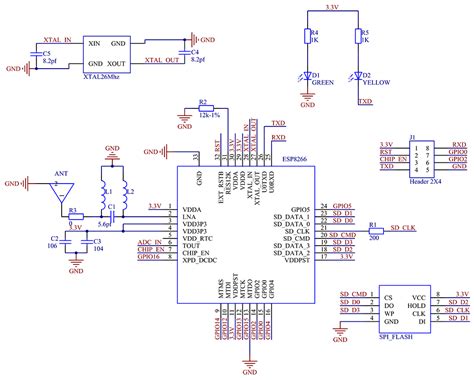474x380 pixels.
Task: Select capacitor C3 104 symbol
Action: (87, 242)
